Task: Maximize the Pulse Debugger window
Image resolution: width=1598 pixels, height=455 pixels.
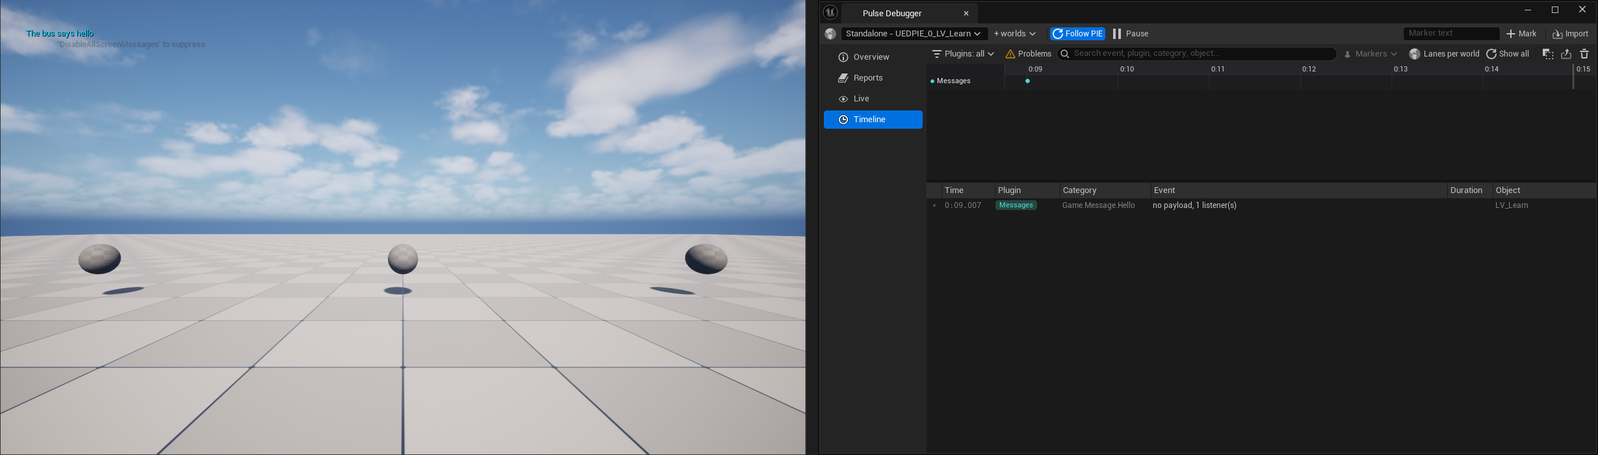Action: click(1555, 10)
